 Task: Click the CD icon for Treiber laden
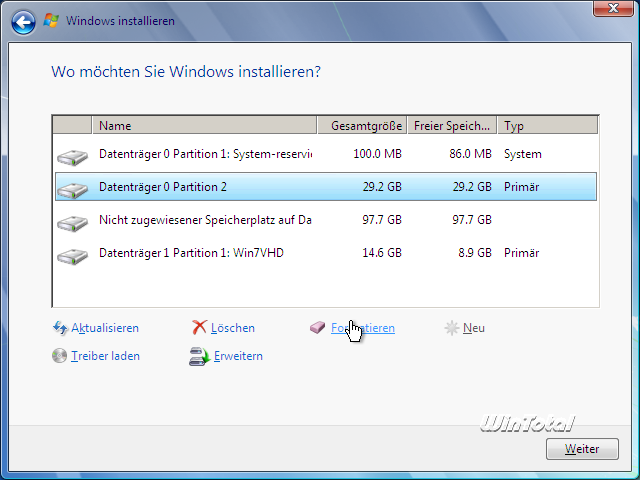59,356
